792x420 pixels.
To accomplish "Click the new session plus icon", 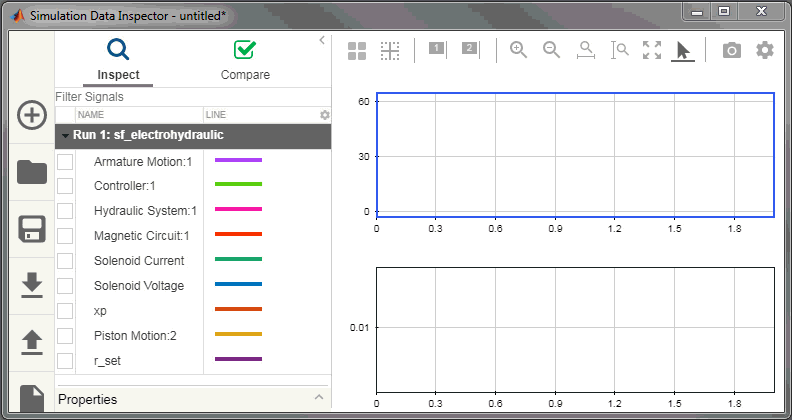I will [x=32, y=115].
